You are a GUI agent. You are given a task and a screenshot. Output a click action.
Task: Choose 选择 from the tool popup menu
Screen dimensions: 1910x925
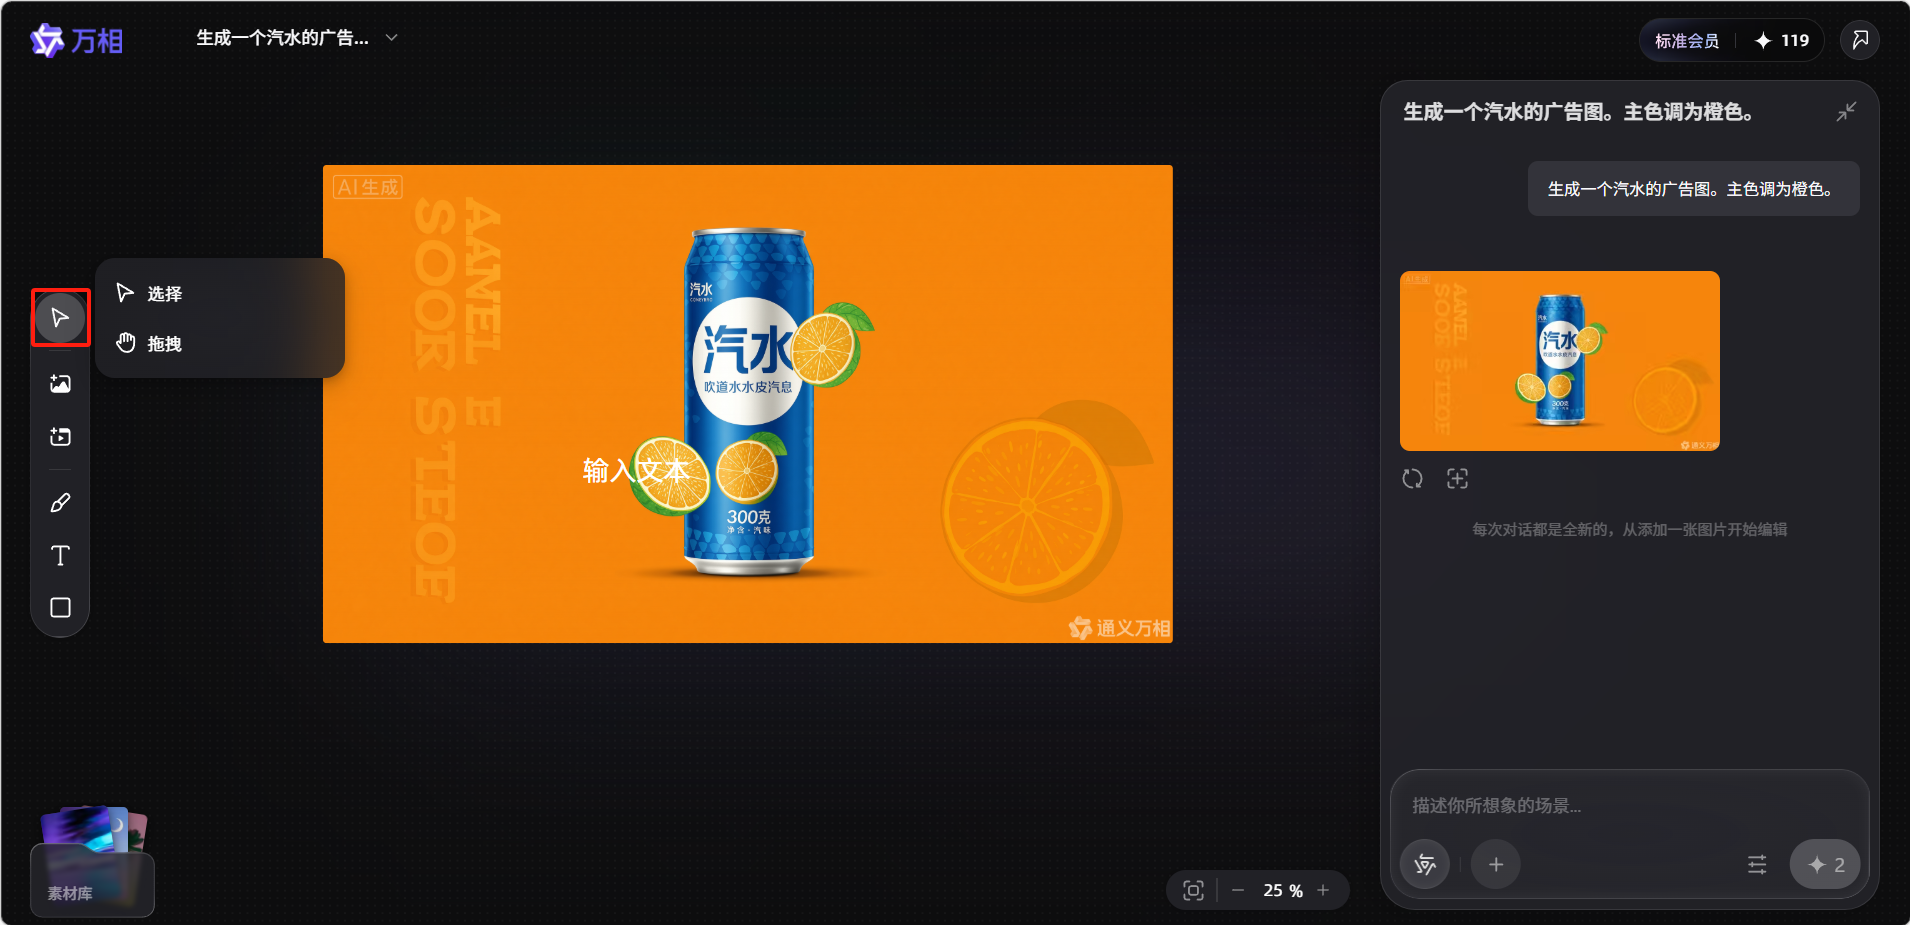pyautogui.click(x=165, y=294)
